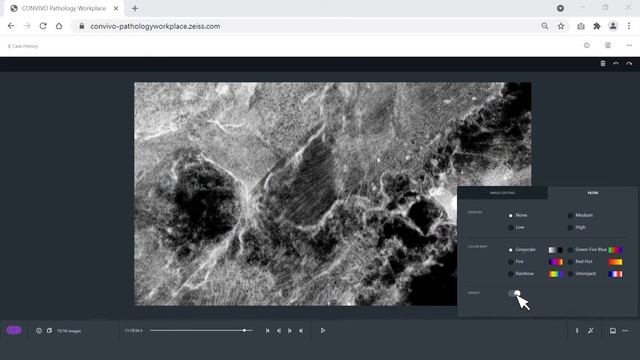Viewport: 640px width, 360px height.
Task: Click the camera icon in the browser toolbar
Action: pos(581,26)
